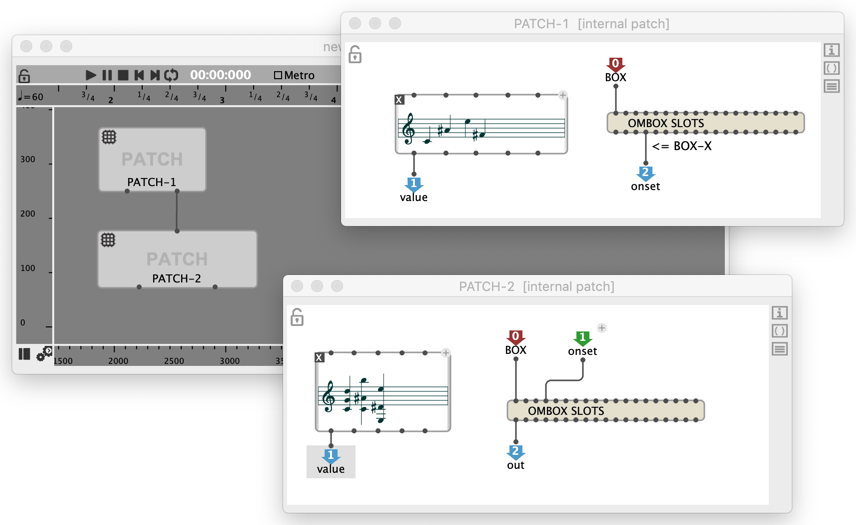Select the score box in PATCH-1

(481, 124)
